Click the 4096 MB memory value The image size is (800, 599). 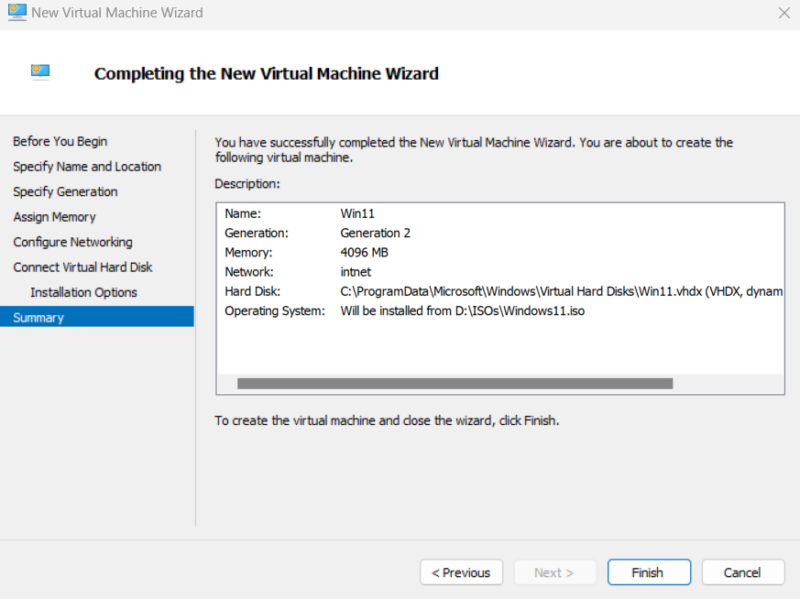tap(364, 252)
